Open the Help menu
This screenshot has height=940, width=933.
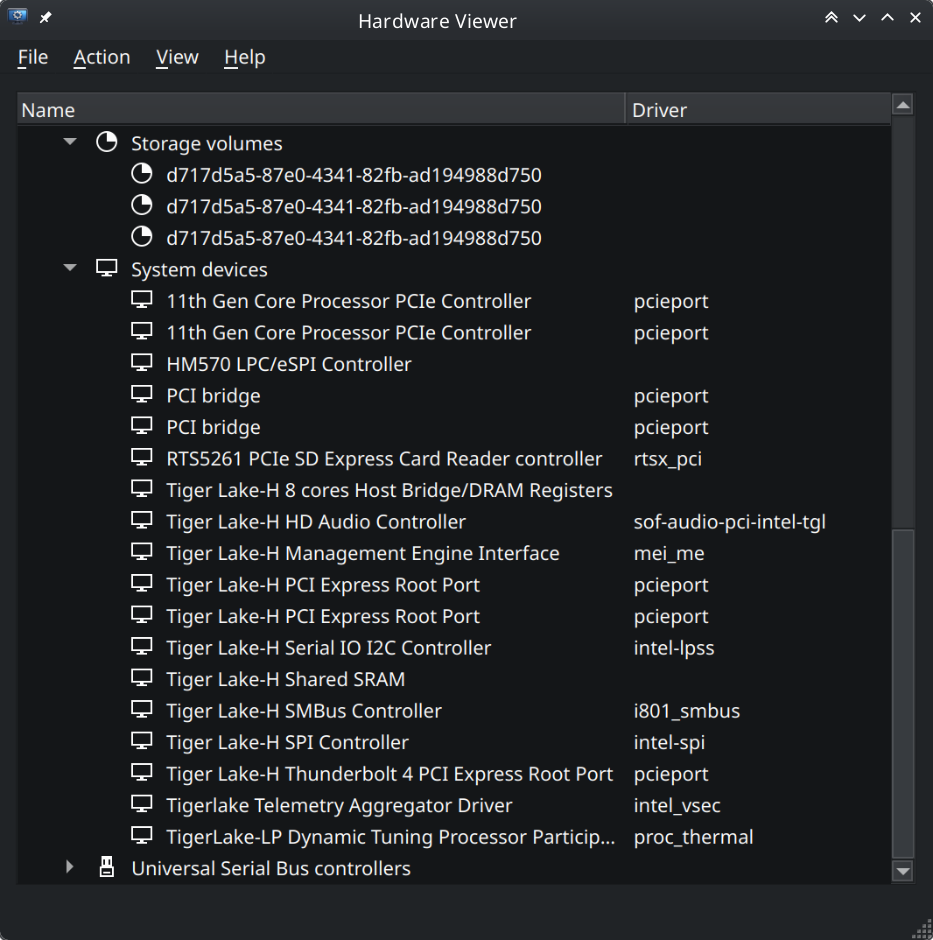(244, 57)
